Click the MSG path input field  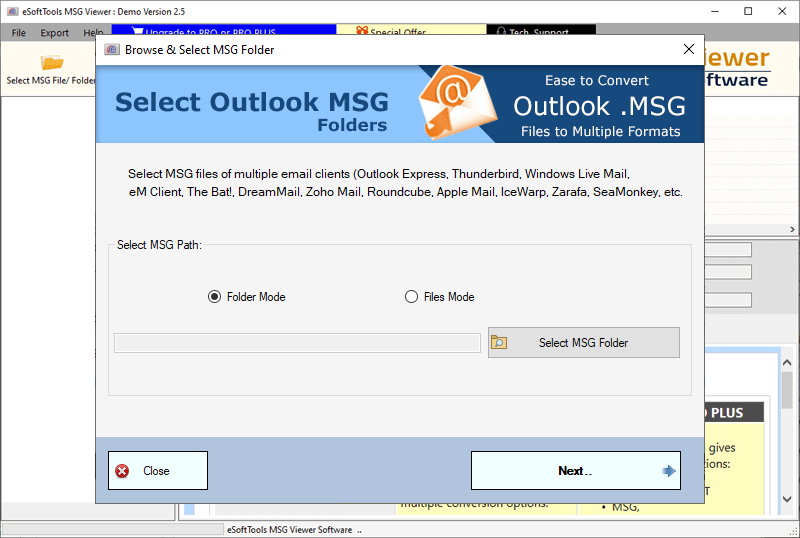(x=297, y=343)
